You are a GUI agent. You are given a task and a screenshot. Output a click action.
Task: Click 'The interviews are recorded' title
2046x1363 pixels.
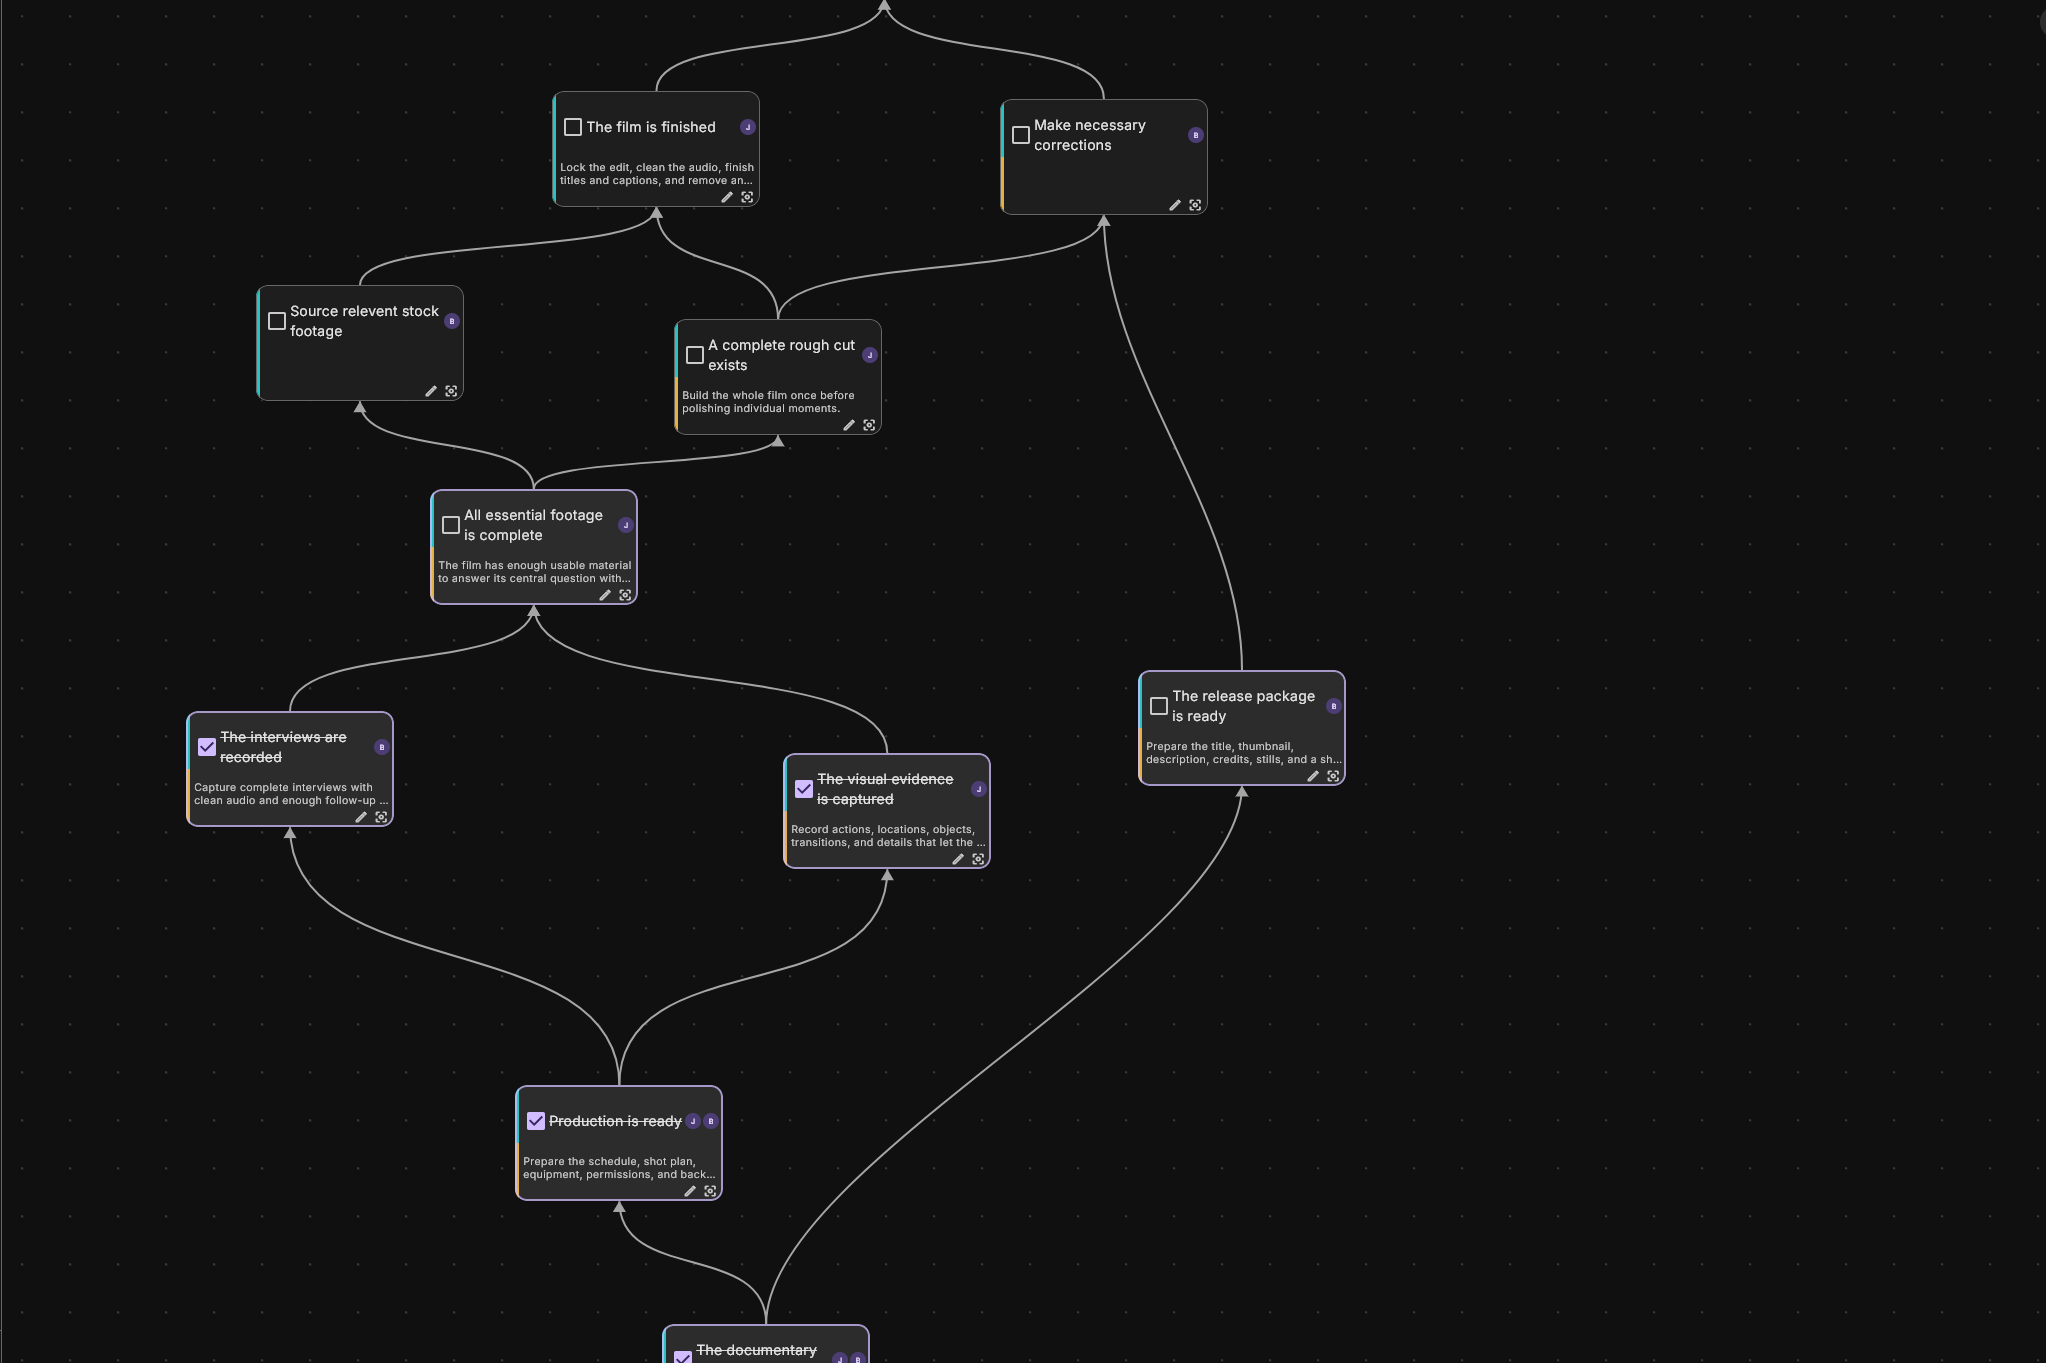point(283,747)
